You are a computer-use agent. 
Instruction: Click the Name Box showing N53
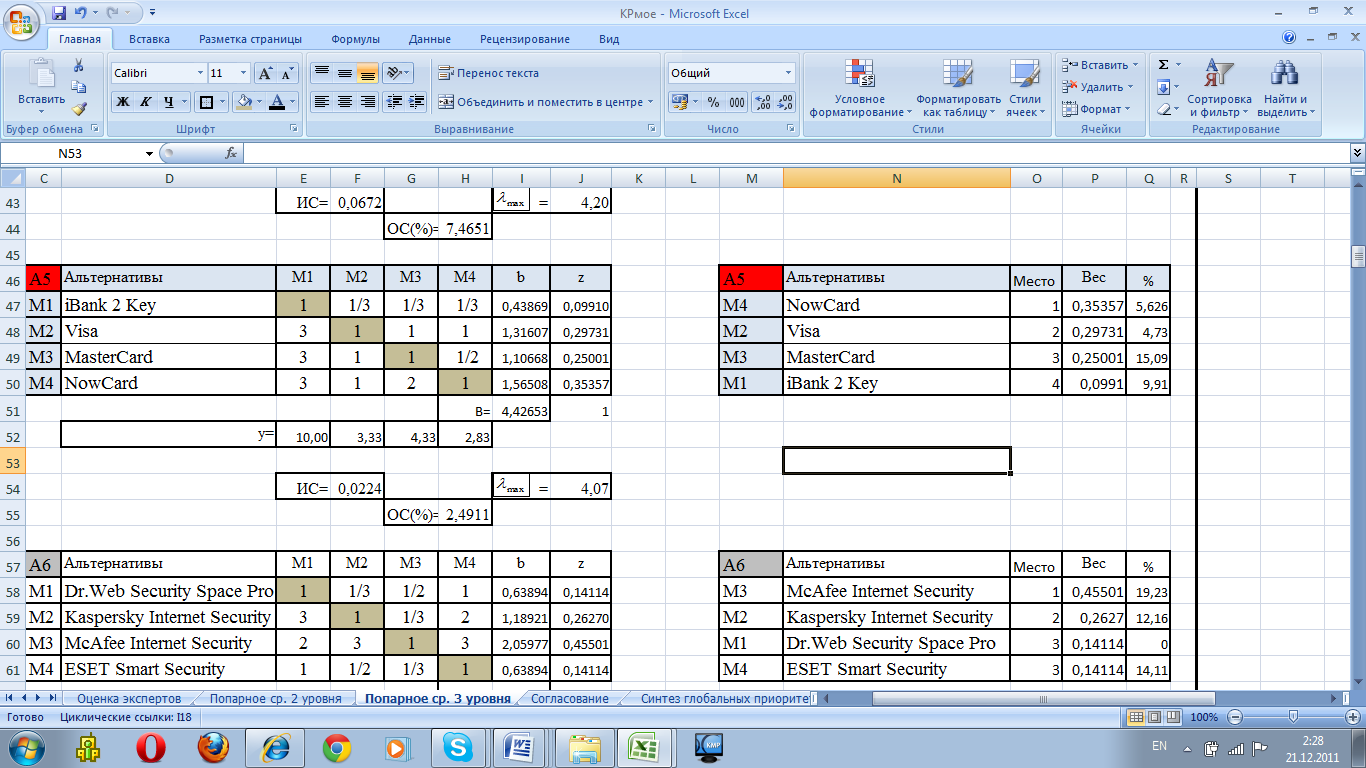[x=78, y=153]
